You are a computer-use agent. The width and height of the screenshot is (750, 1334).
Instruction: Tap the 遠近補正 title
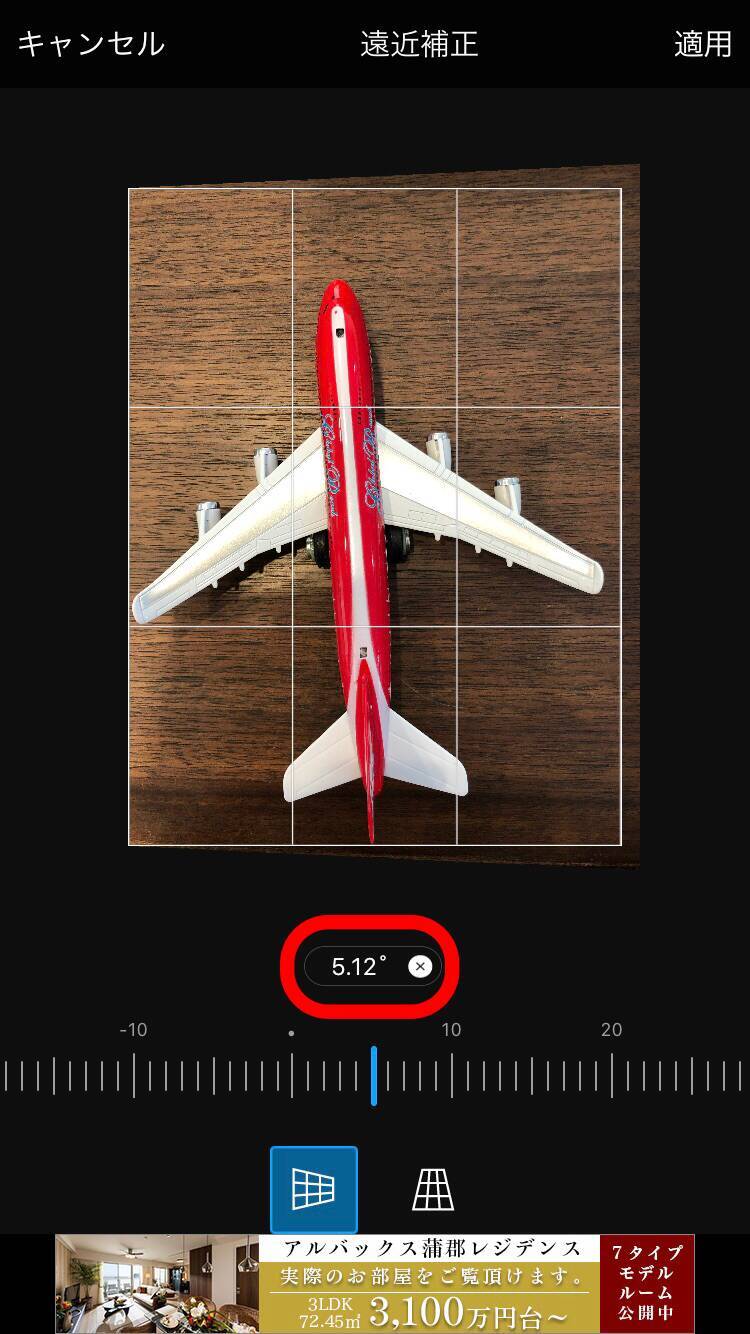[420, 44]
